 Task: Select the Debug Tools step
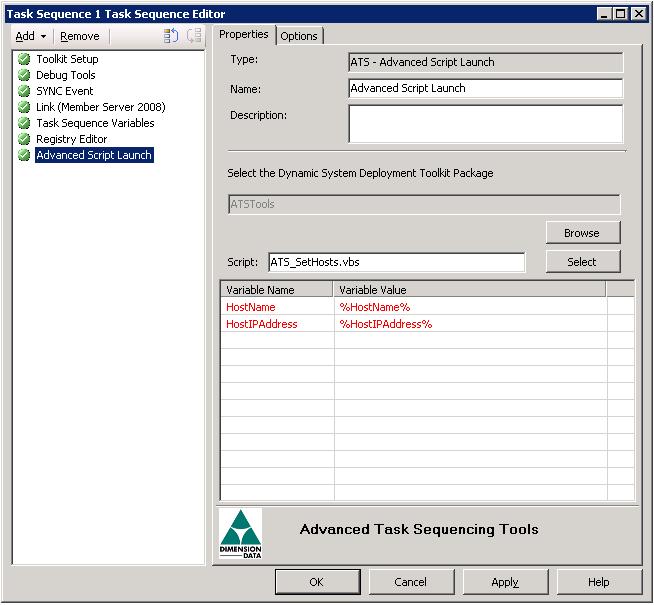tap(65, 75)
